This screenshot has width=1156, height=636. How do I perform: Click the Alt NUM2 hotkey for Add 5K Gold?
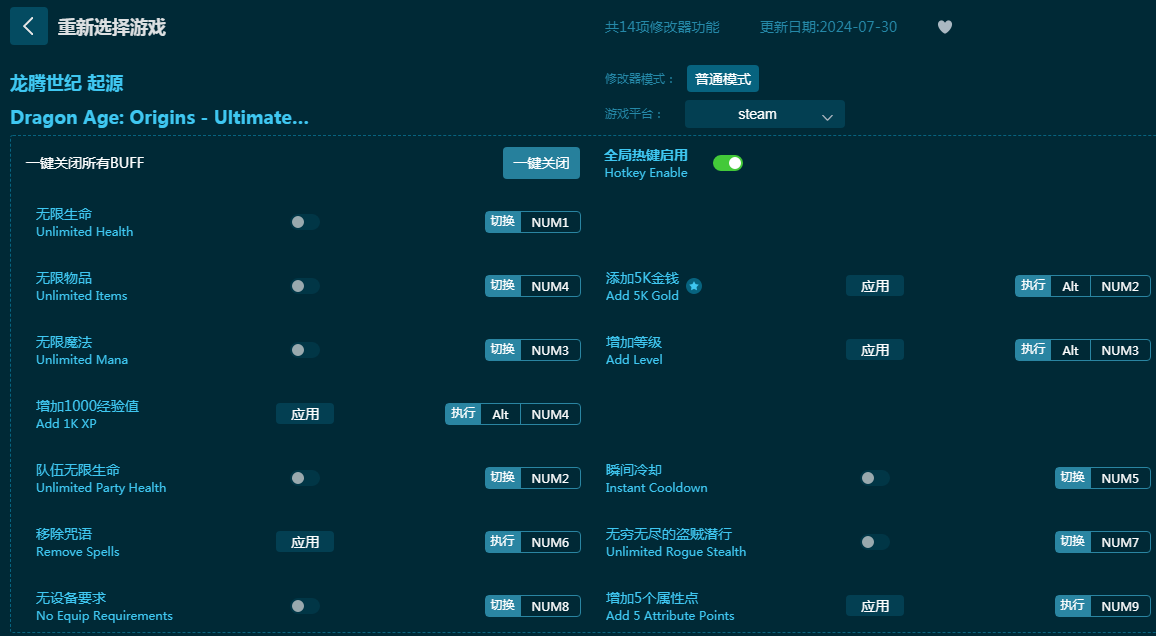[x=1082, y=286]
